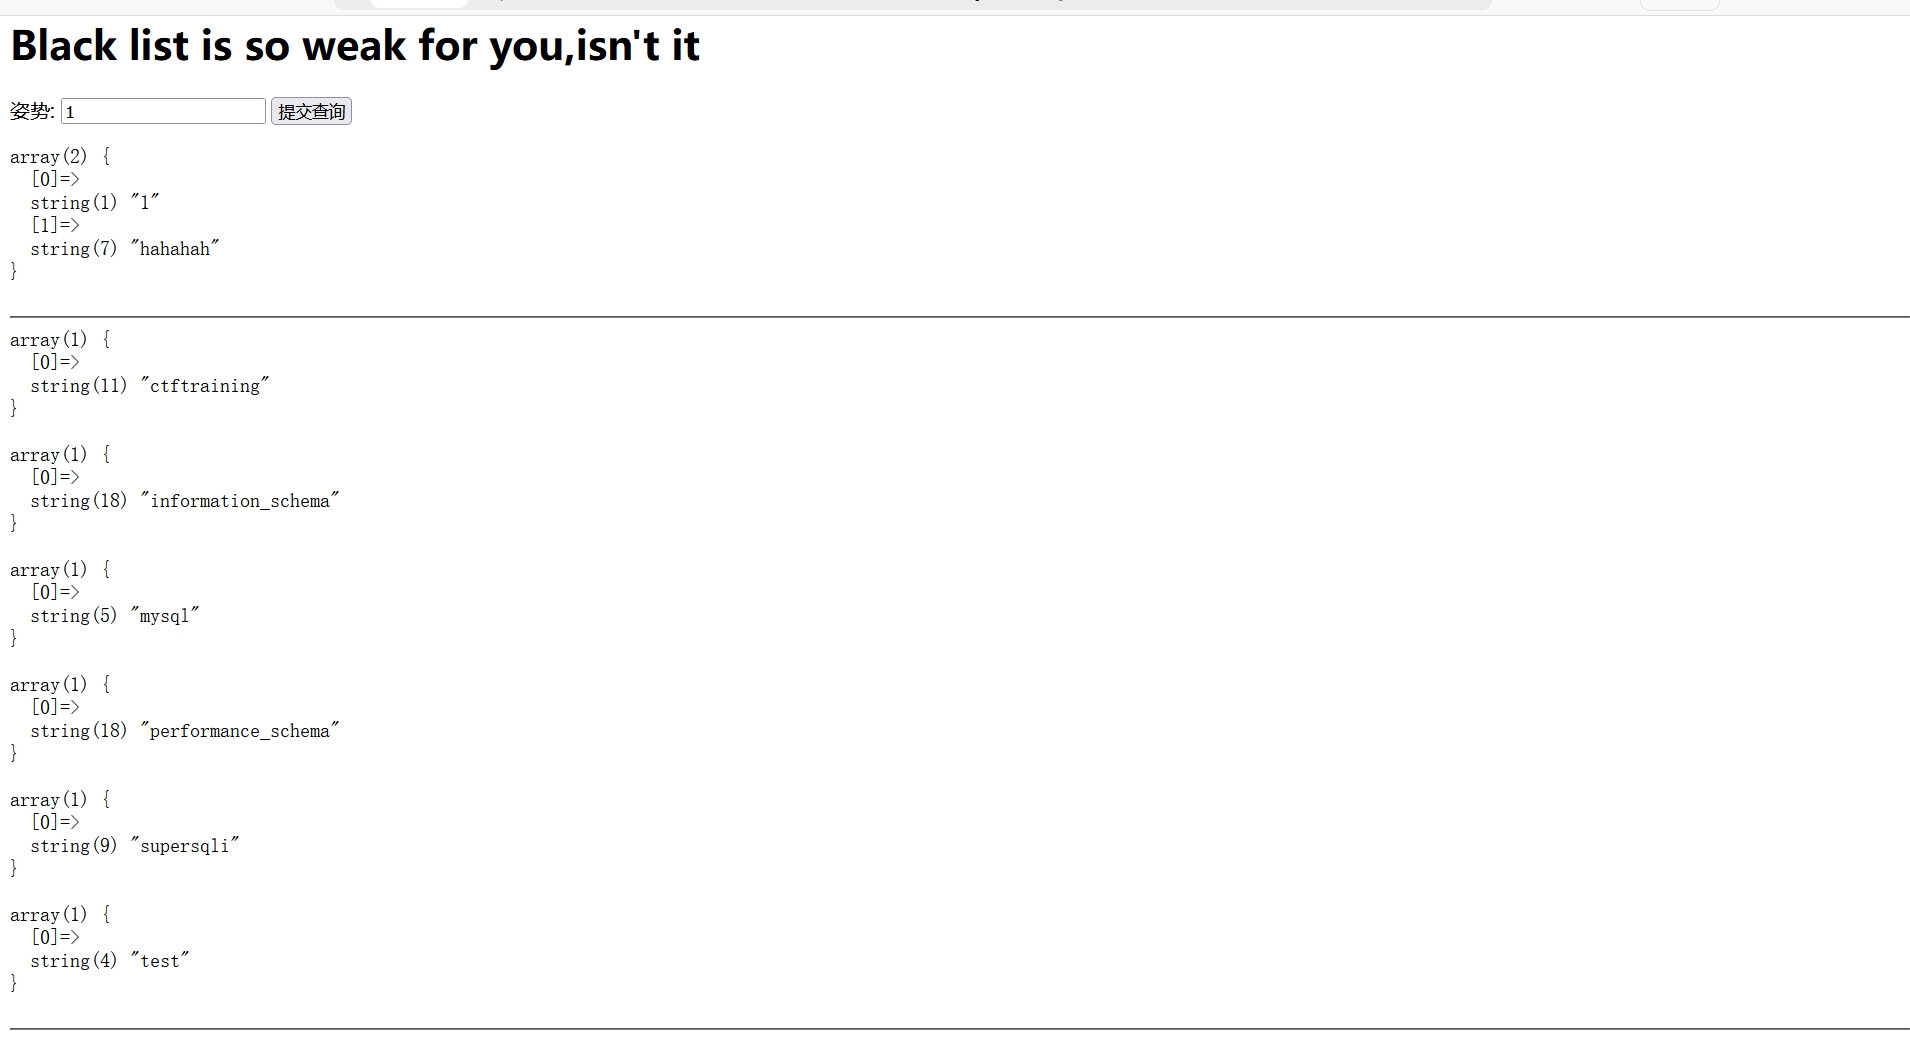This screenshot has width=1910, height=1044.
Task: Click the string(1) "1" result line
Action: point(95,203)
